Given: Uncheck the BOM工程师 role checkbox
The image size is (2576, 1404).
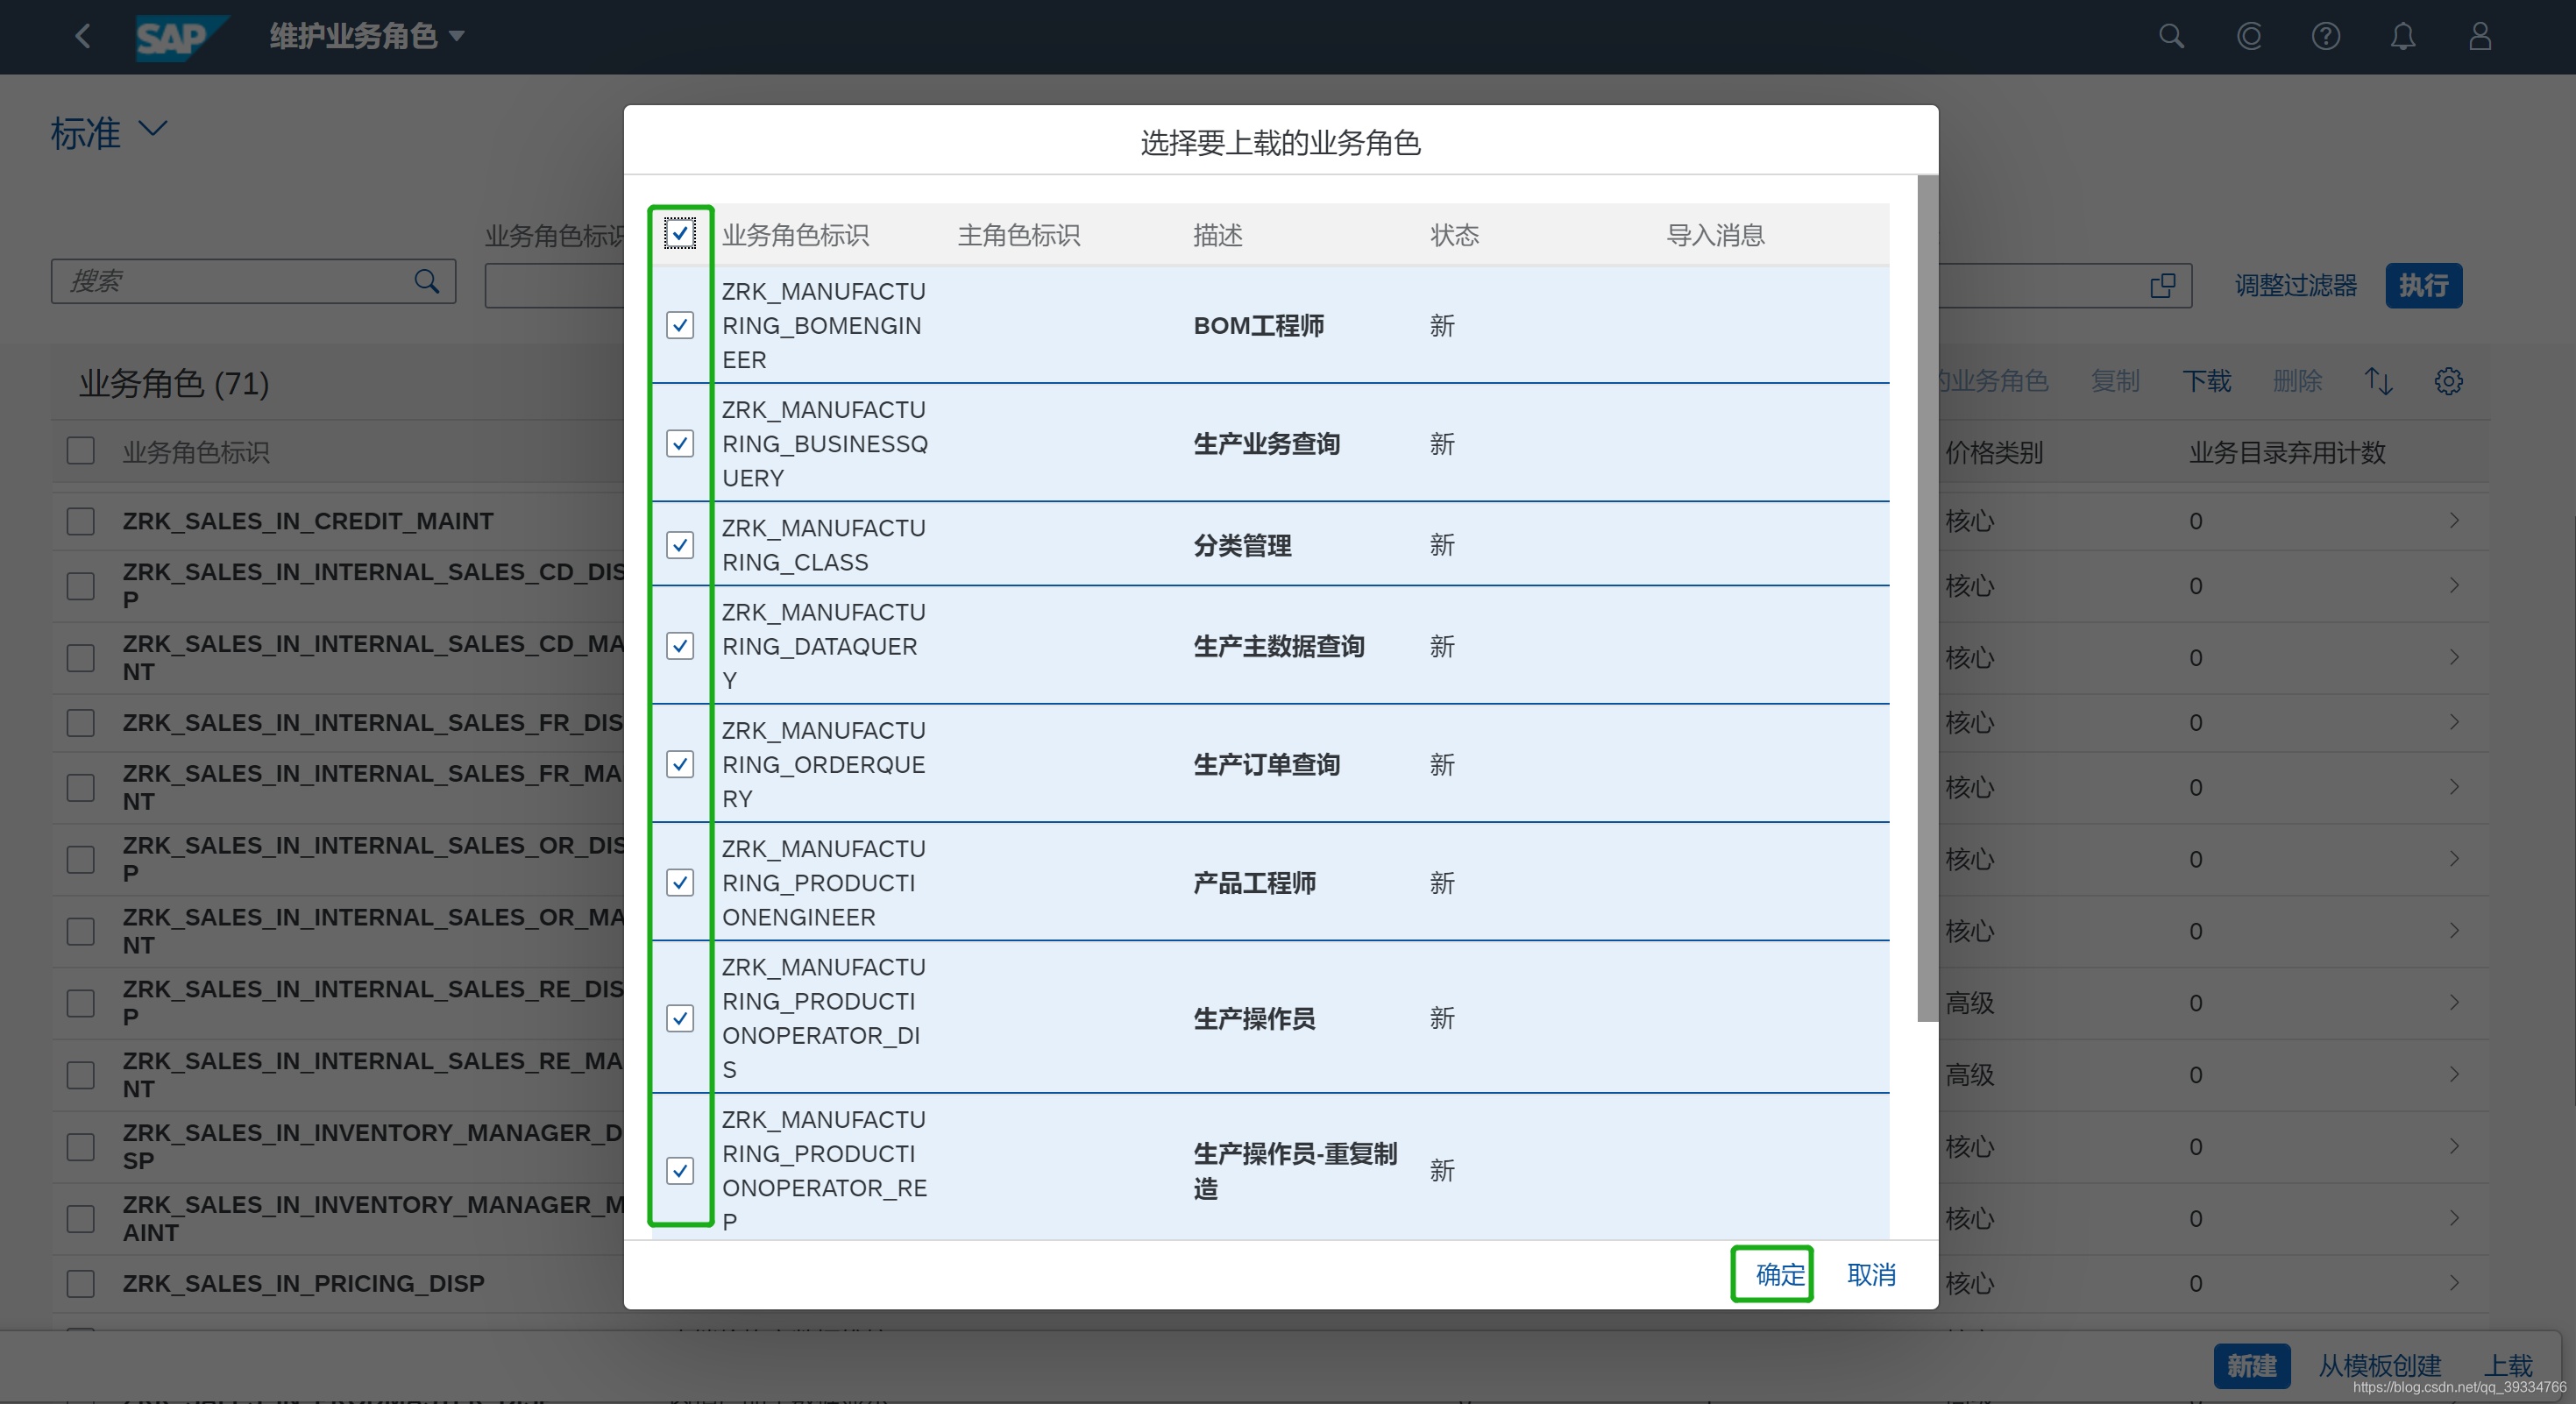Looking at the screenshot, I should click(x=680, y=325).
